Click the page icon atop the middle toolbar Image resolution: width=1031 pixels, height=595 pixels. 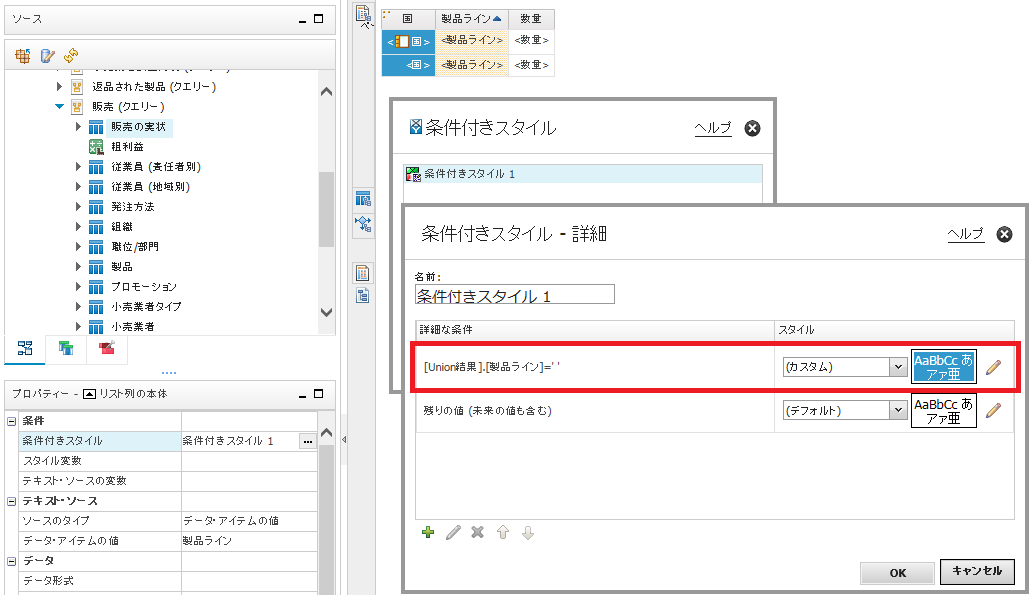point(363,14)
